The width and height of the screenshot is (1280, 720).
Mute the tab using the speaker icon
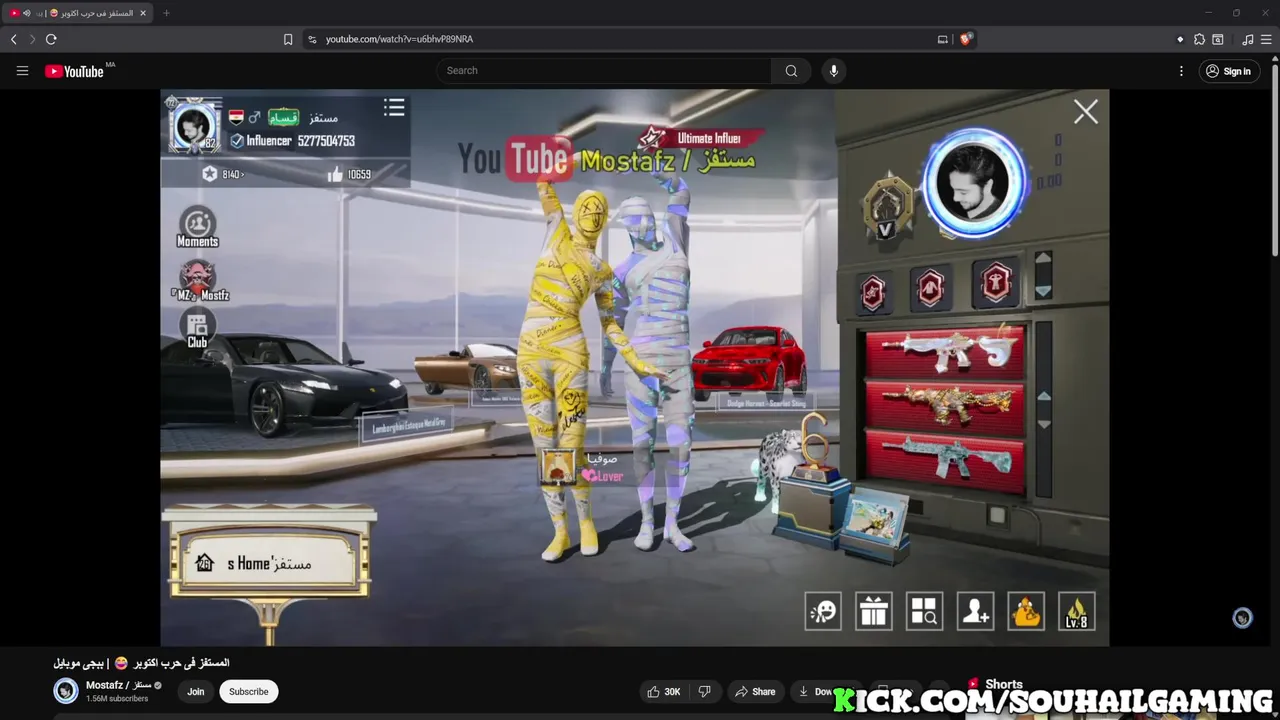coord(26,13)
